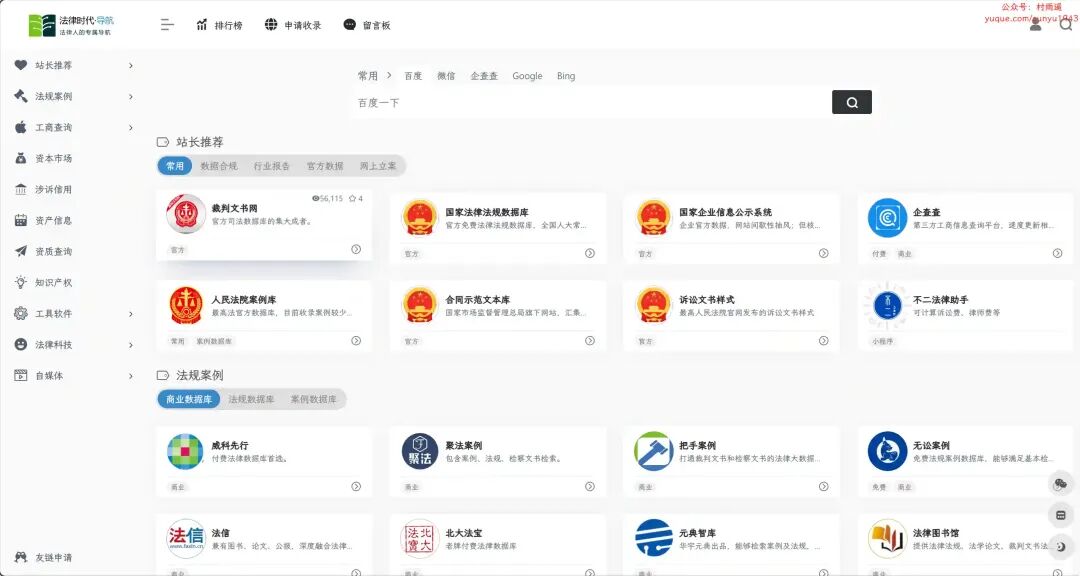Expand the 工商查询 sidebar chevron
Screen dimensions: 1080x576
(x=131, y=127)
